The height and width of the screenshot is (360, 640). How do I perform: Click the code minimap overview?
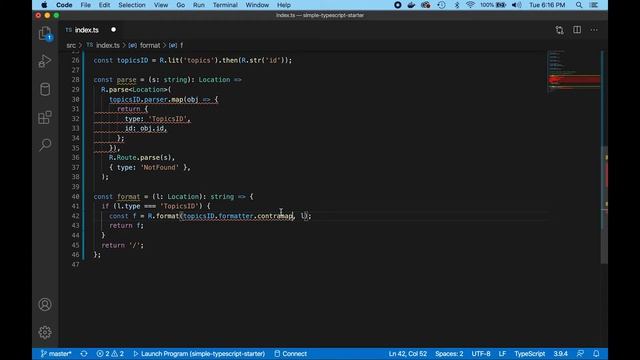click(x=573, y=73)
